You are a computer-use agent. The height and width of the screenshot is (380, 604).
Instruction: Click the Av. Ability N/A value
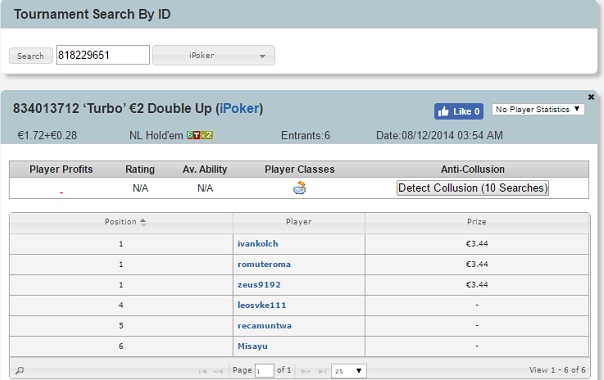205,188
